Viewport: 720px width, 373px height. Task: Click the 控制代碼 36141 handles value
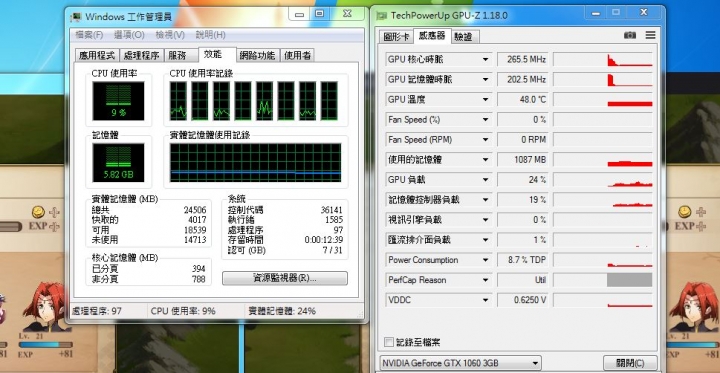(332, 210)
